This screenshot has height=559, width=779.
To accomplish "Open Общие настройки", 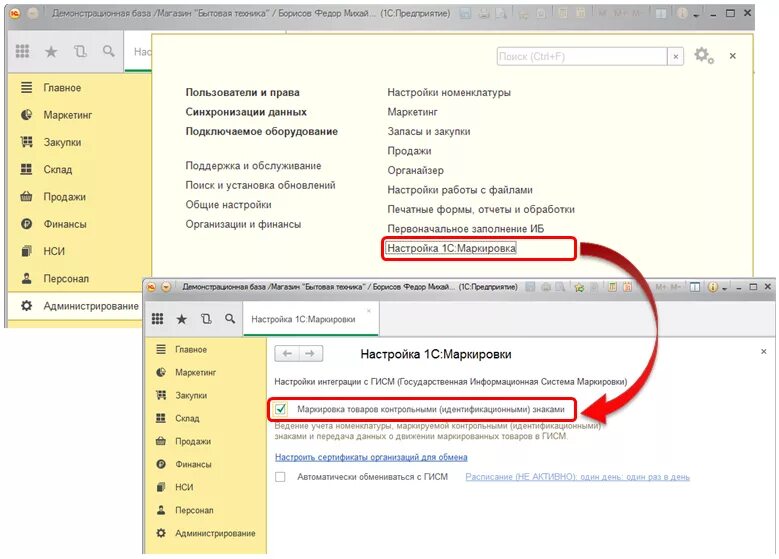I will (229, 204).
